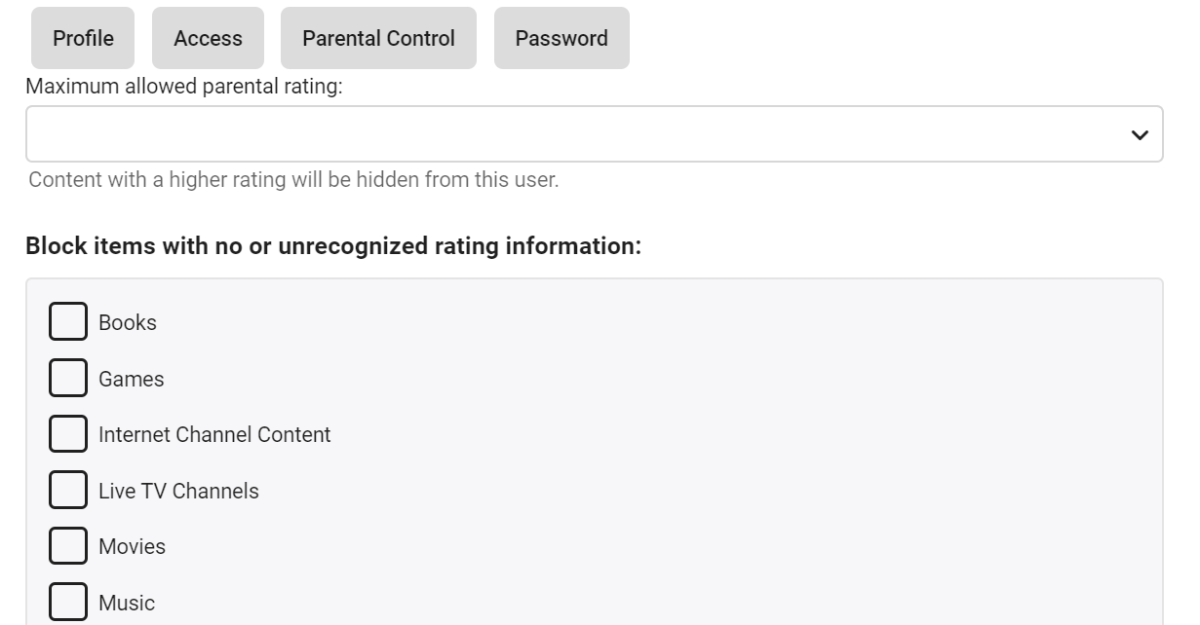Go to the Password tab
Screen dimensions: 1200x625
pyautogui.click(x=561, y=39)
